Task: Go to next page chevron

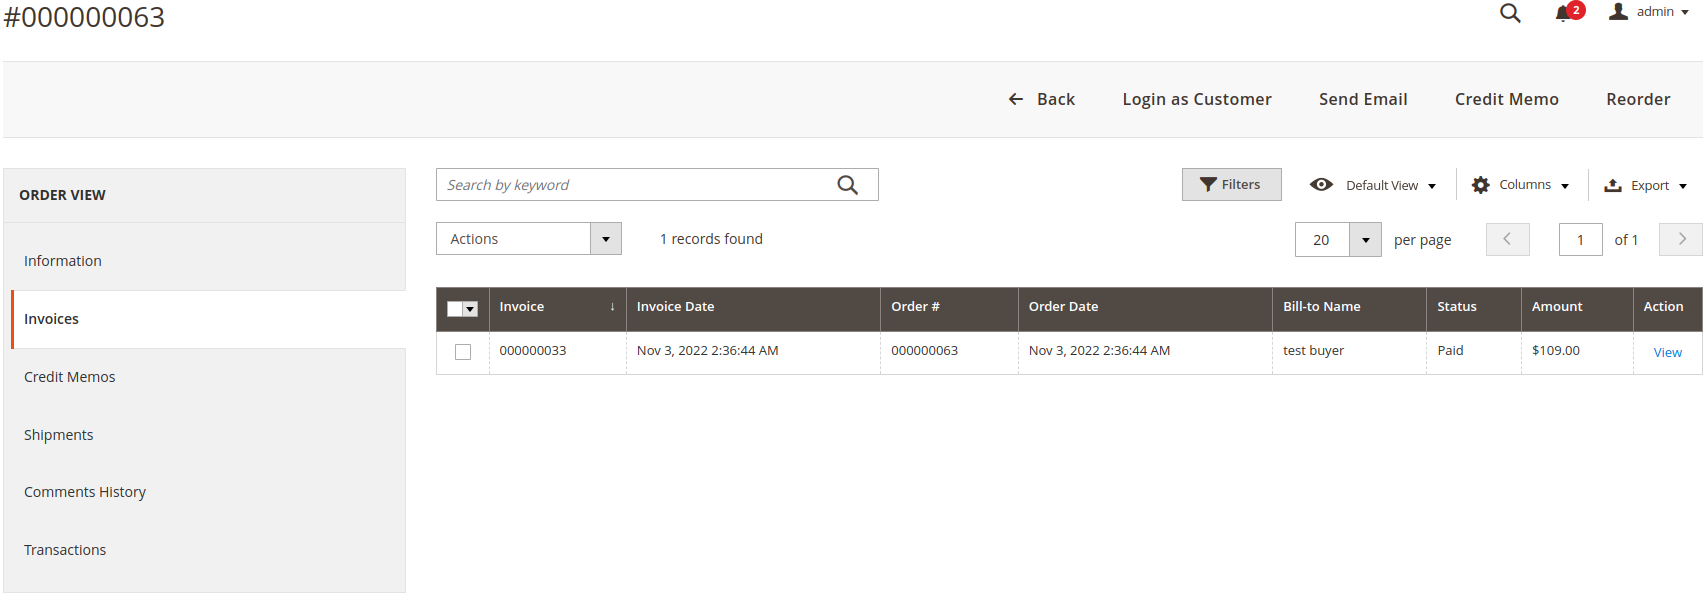Action: 1681,239
